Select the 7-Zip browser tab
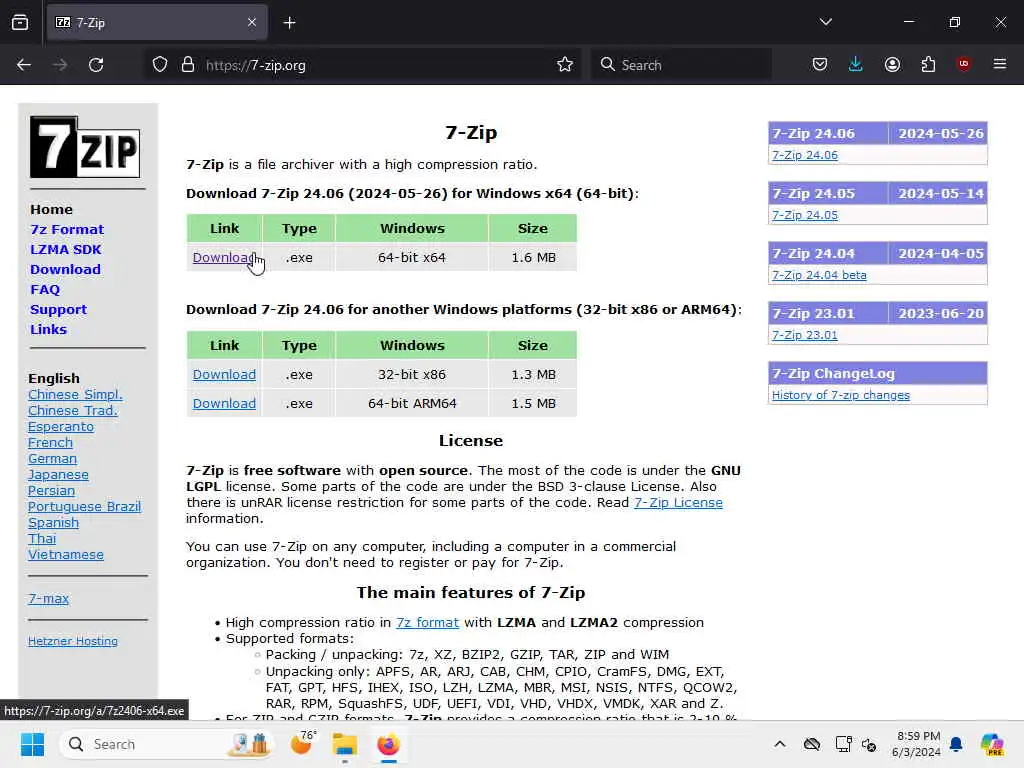The width and height of the screenshot is (1024, 768). click(x=157, y=23)
